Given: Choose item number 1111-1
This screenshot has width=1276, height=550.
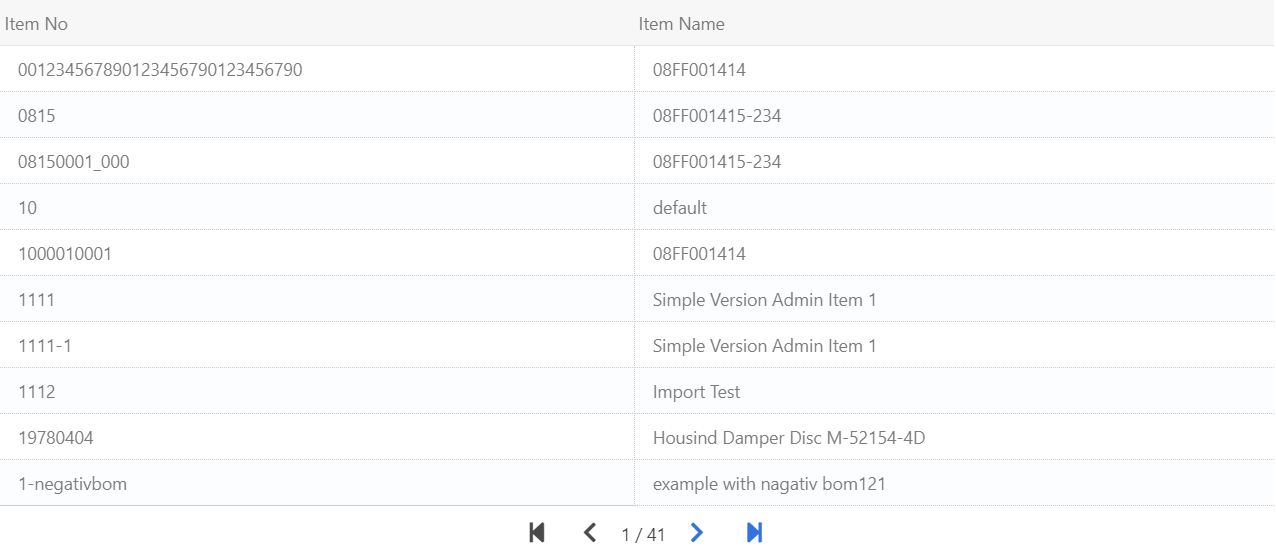Looking at the screenshot, I should point(45,346).
